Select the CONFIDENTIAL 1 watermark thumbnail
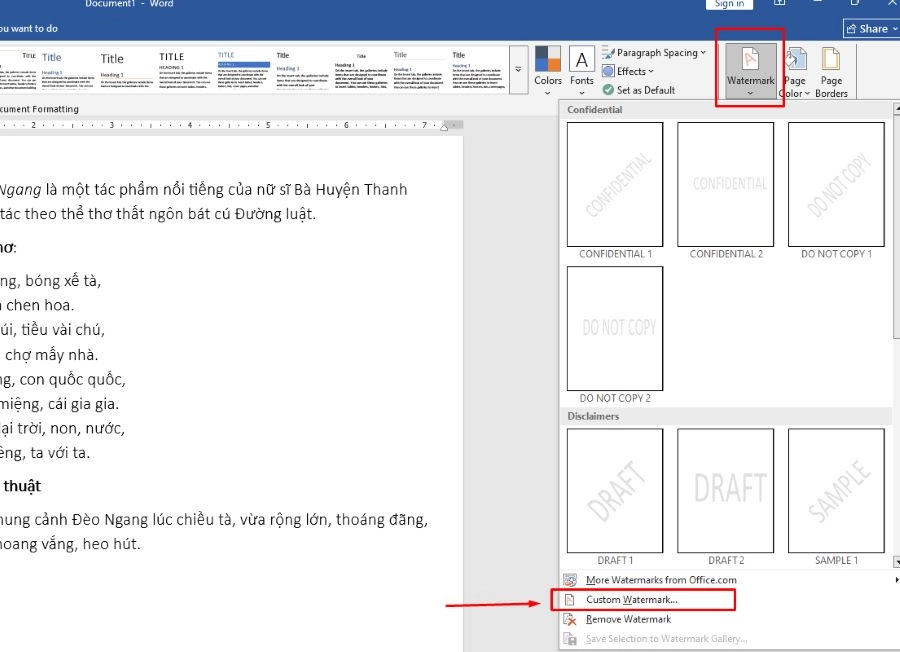Viewport: 900px width, 652px height. click(615, 185)
